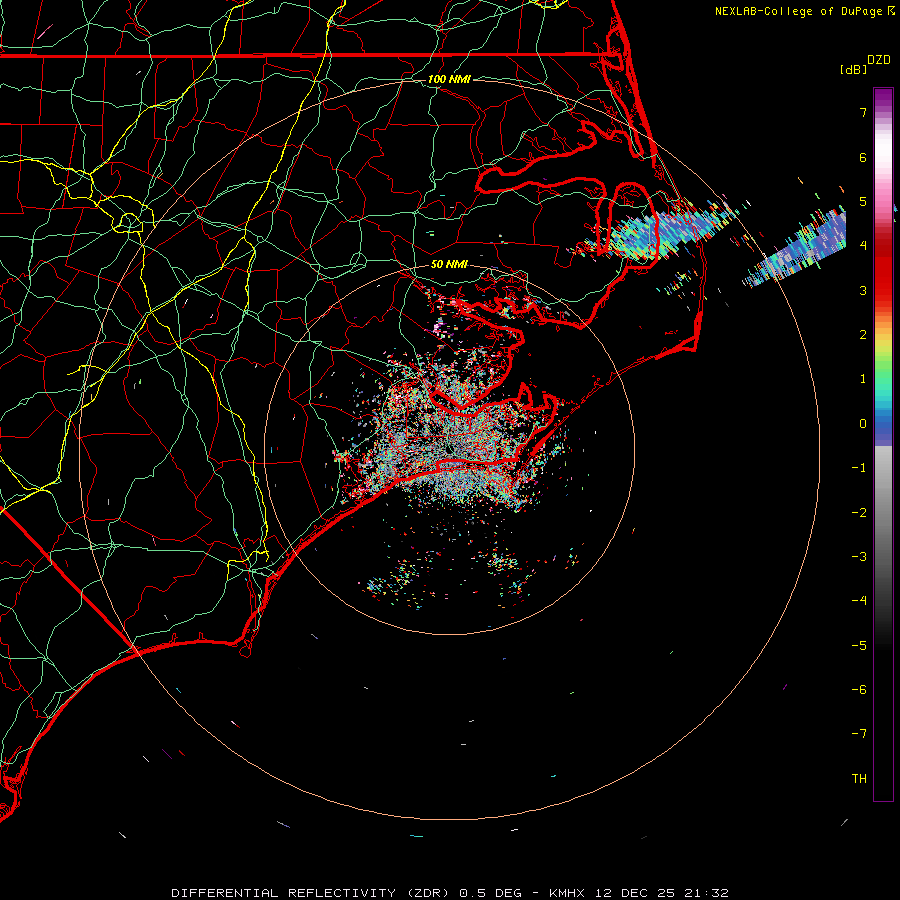The image size is (900, 900).
Task: Click the purple top of the color bar
Action: (883, 98)
